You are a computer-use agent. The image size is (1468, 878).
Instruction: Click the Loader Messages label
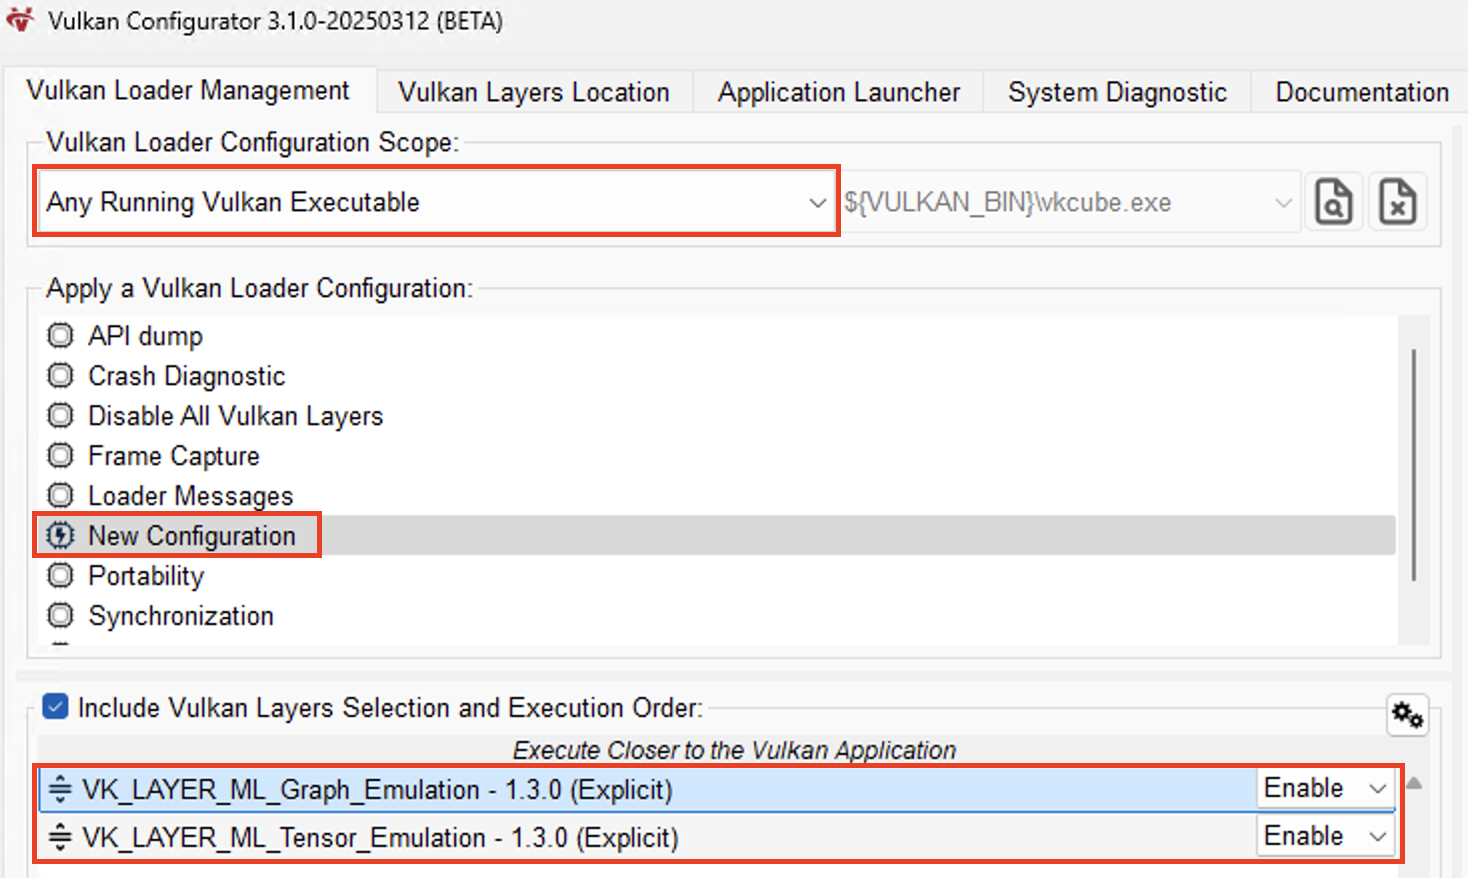click(191, 496)
